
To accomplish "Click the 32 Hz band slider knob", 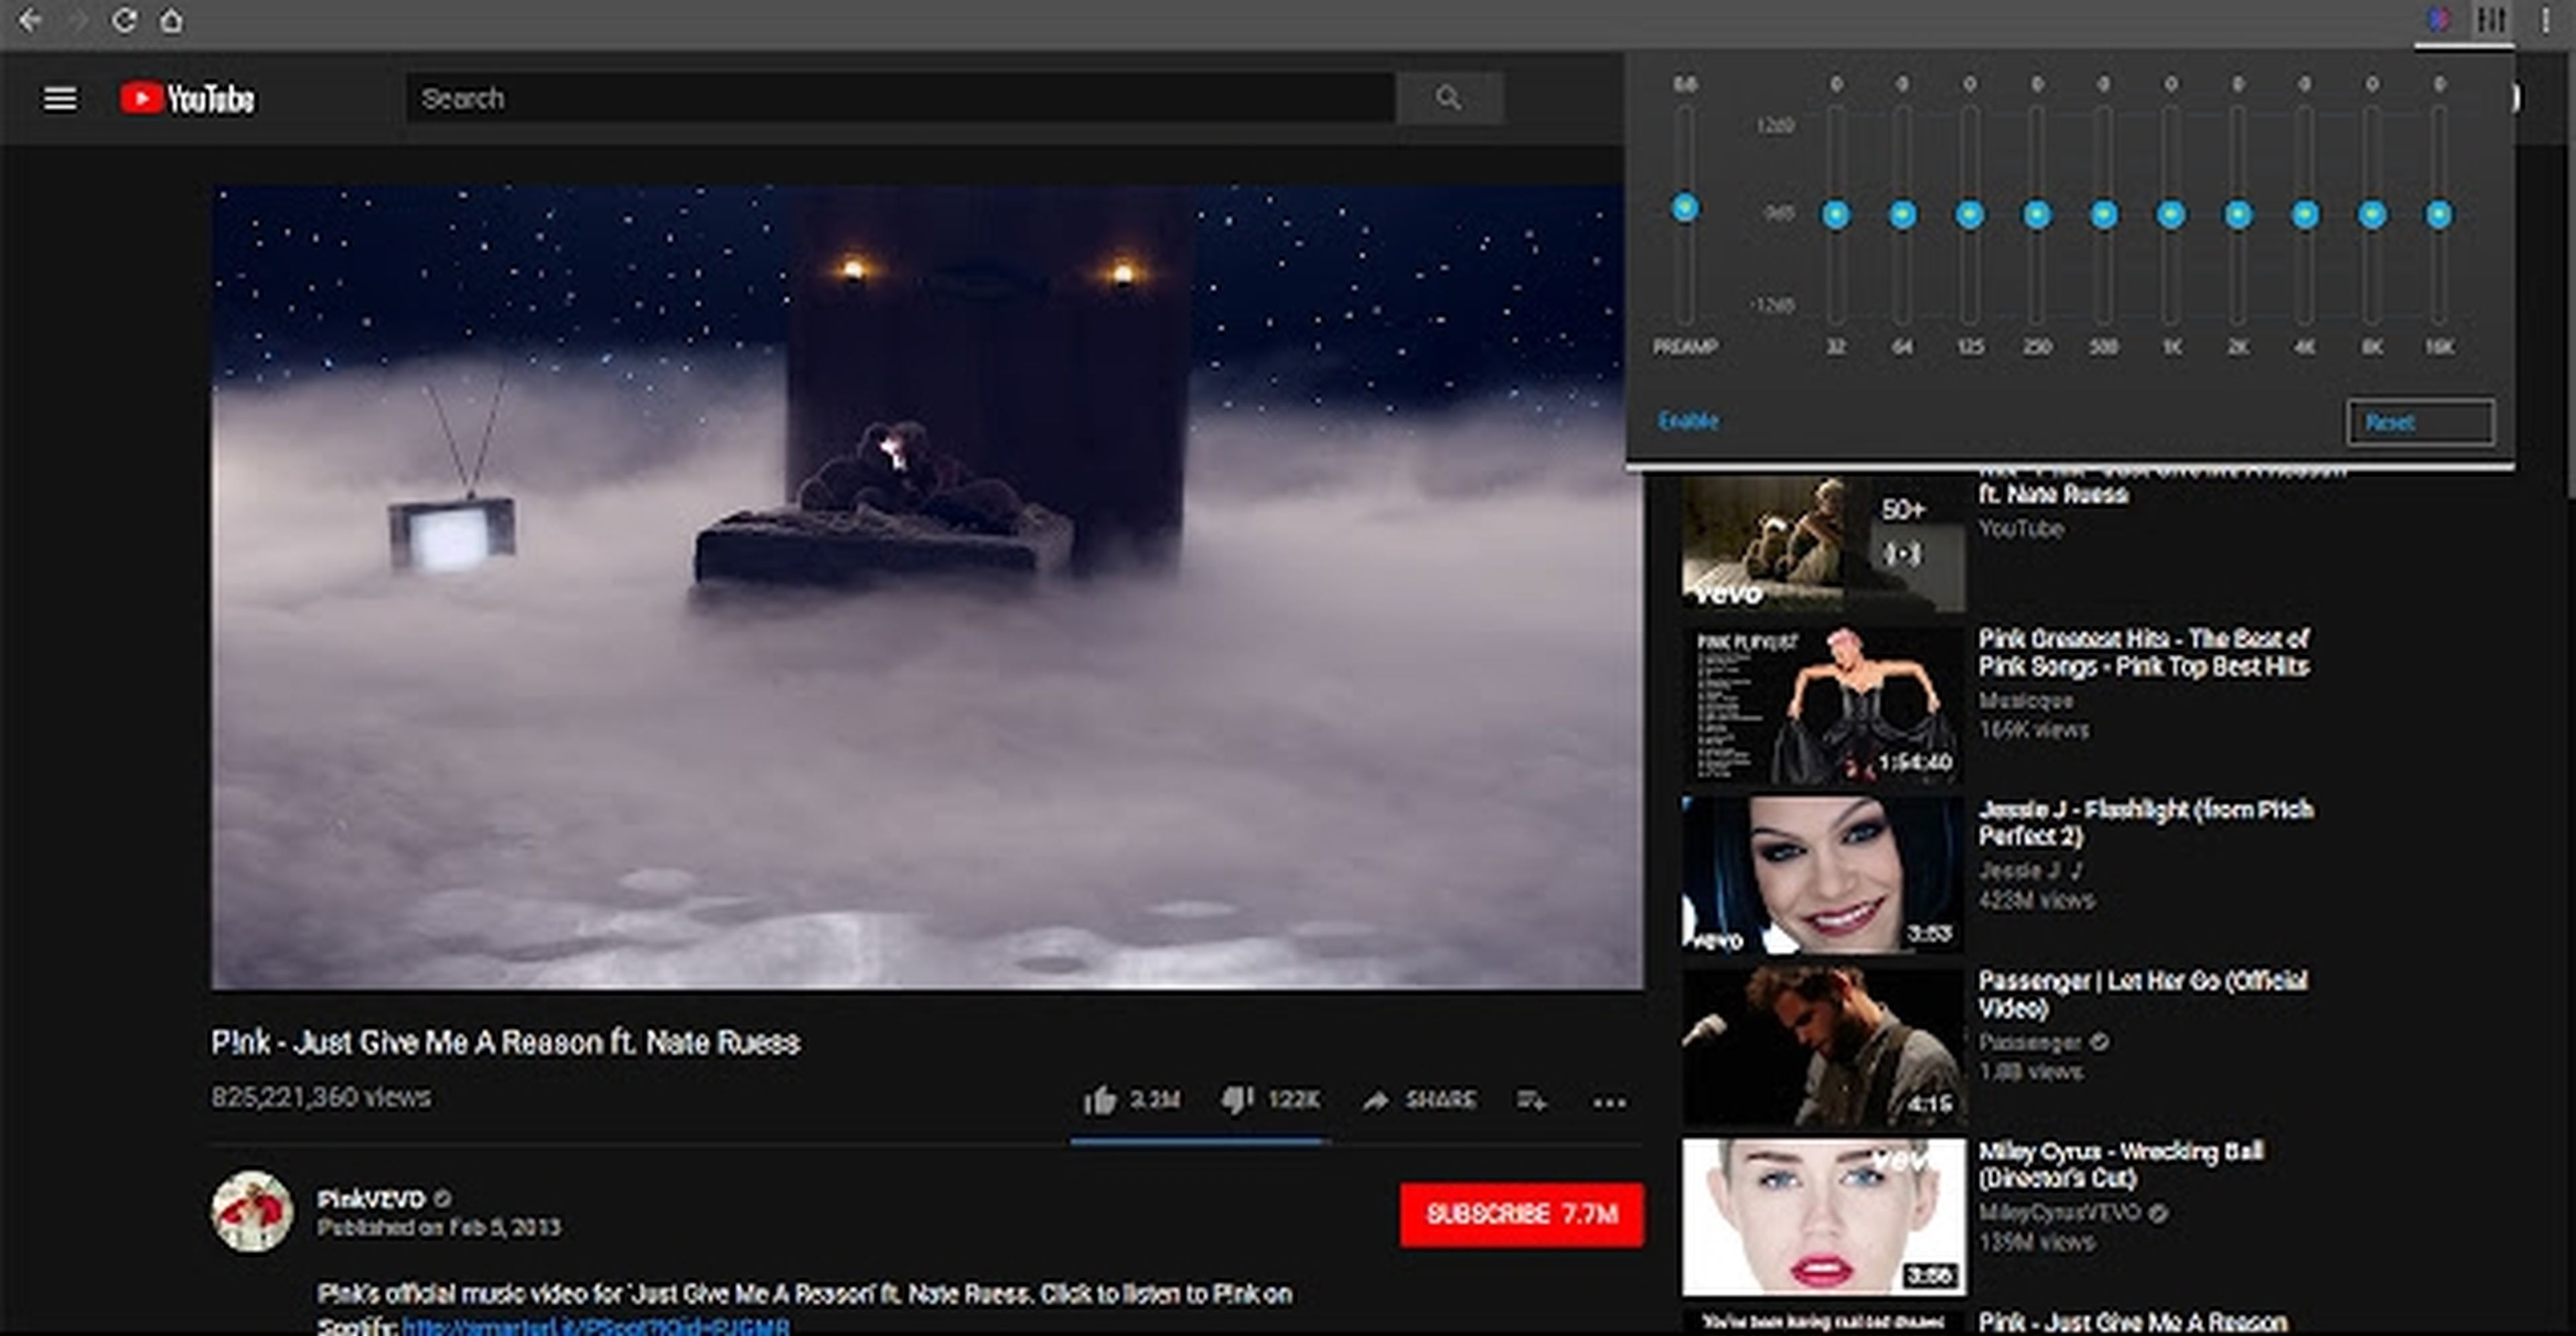I will (x=1836, y=215).
